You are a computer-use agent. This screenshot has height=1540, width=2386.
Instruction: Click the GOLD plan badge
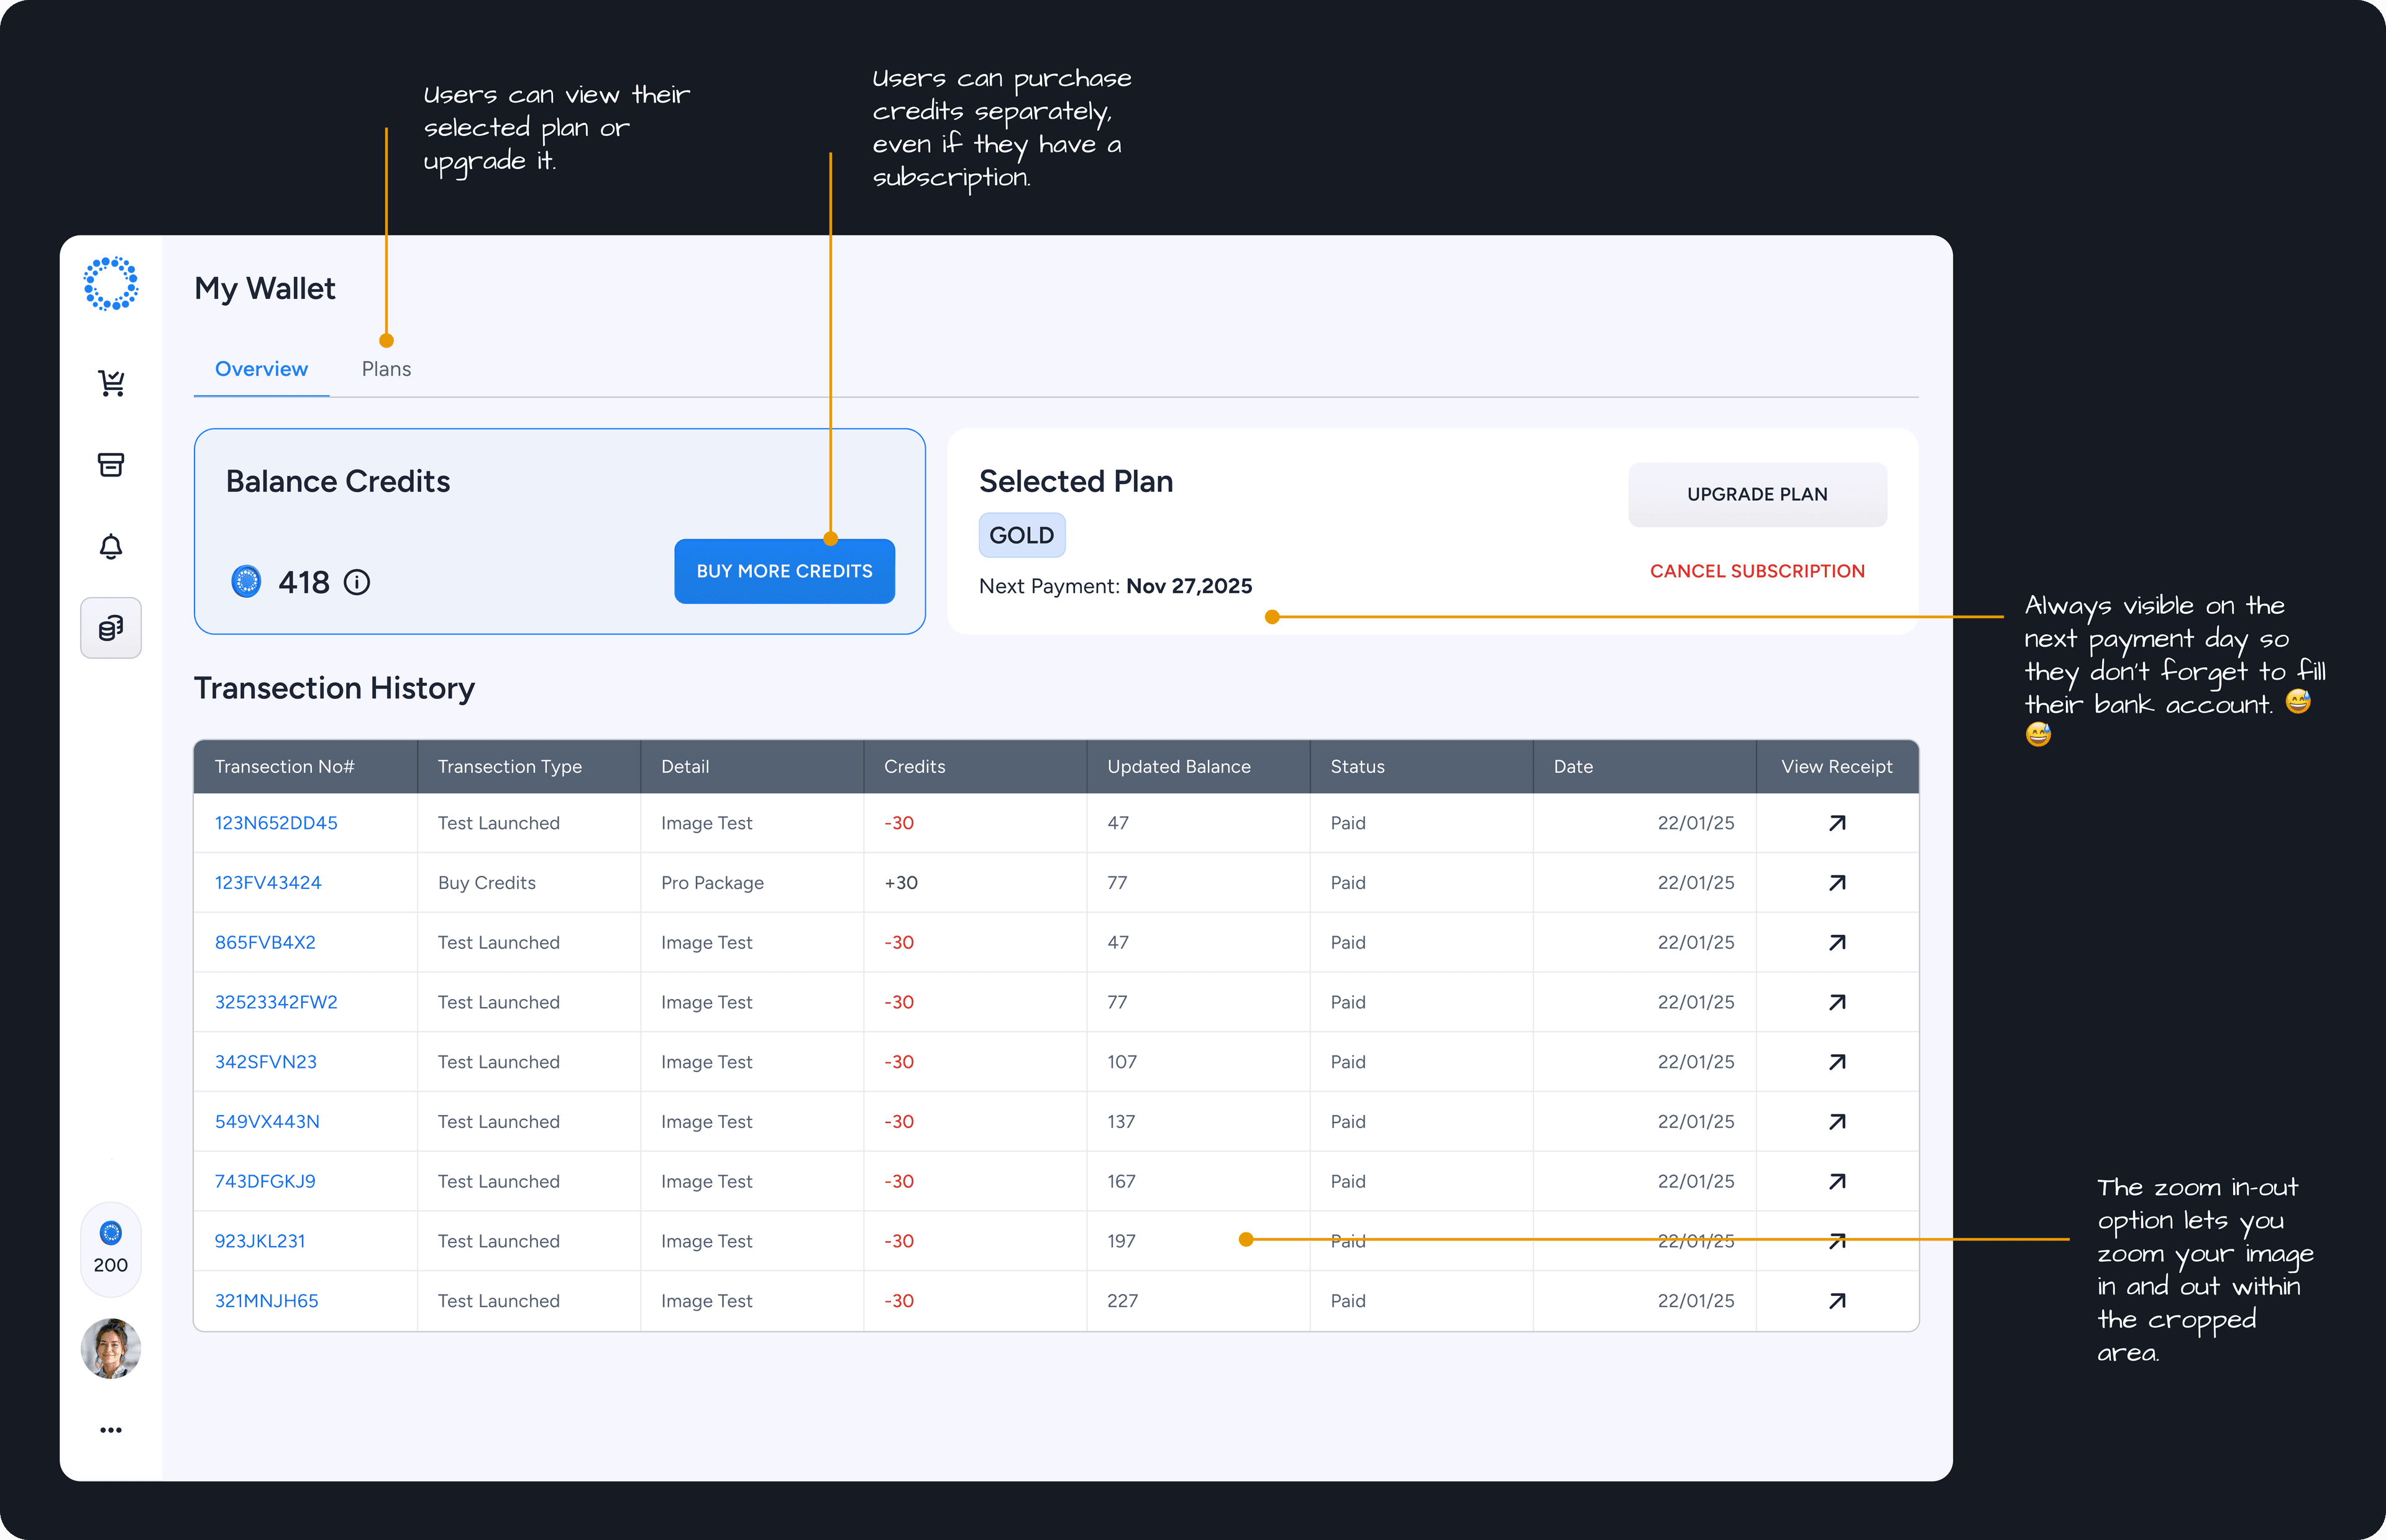pyautogui.click(x=1021, y=535)
